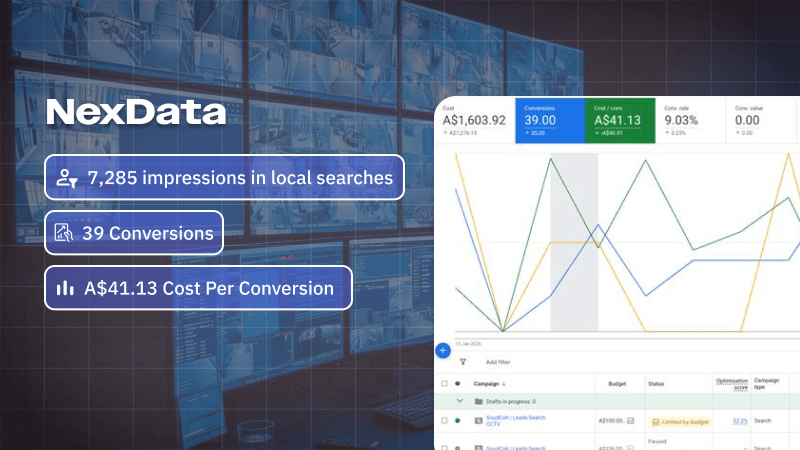Click the filter funnel icon
Screen dimensions: 800x450
463,362
